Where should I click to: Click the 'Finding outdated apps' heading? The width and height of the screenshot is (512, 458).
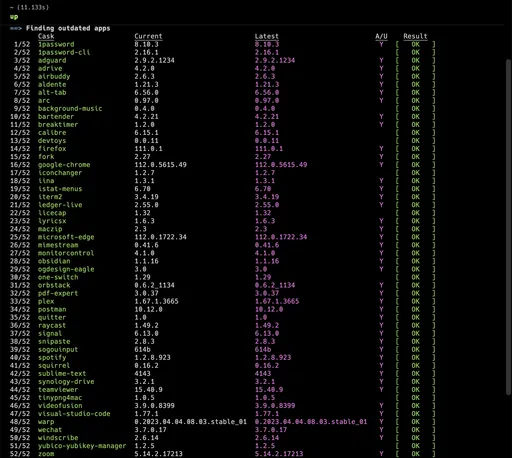pos(68,28)
